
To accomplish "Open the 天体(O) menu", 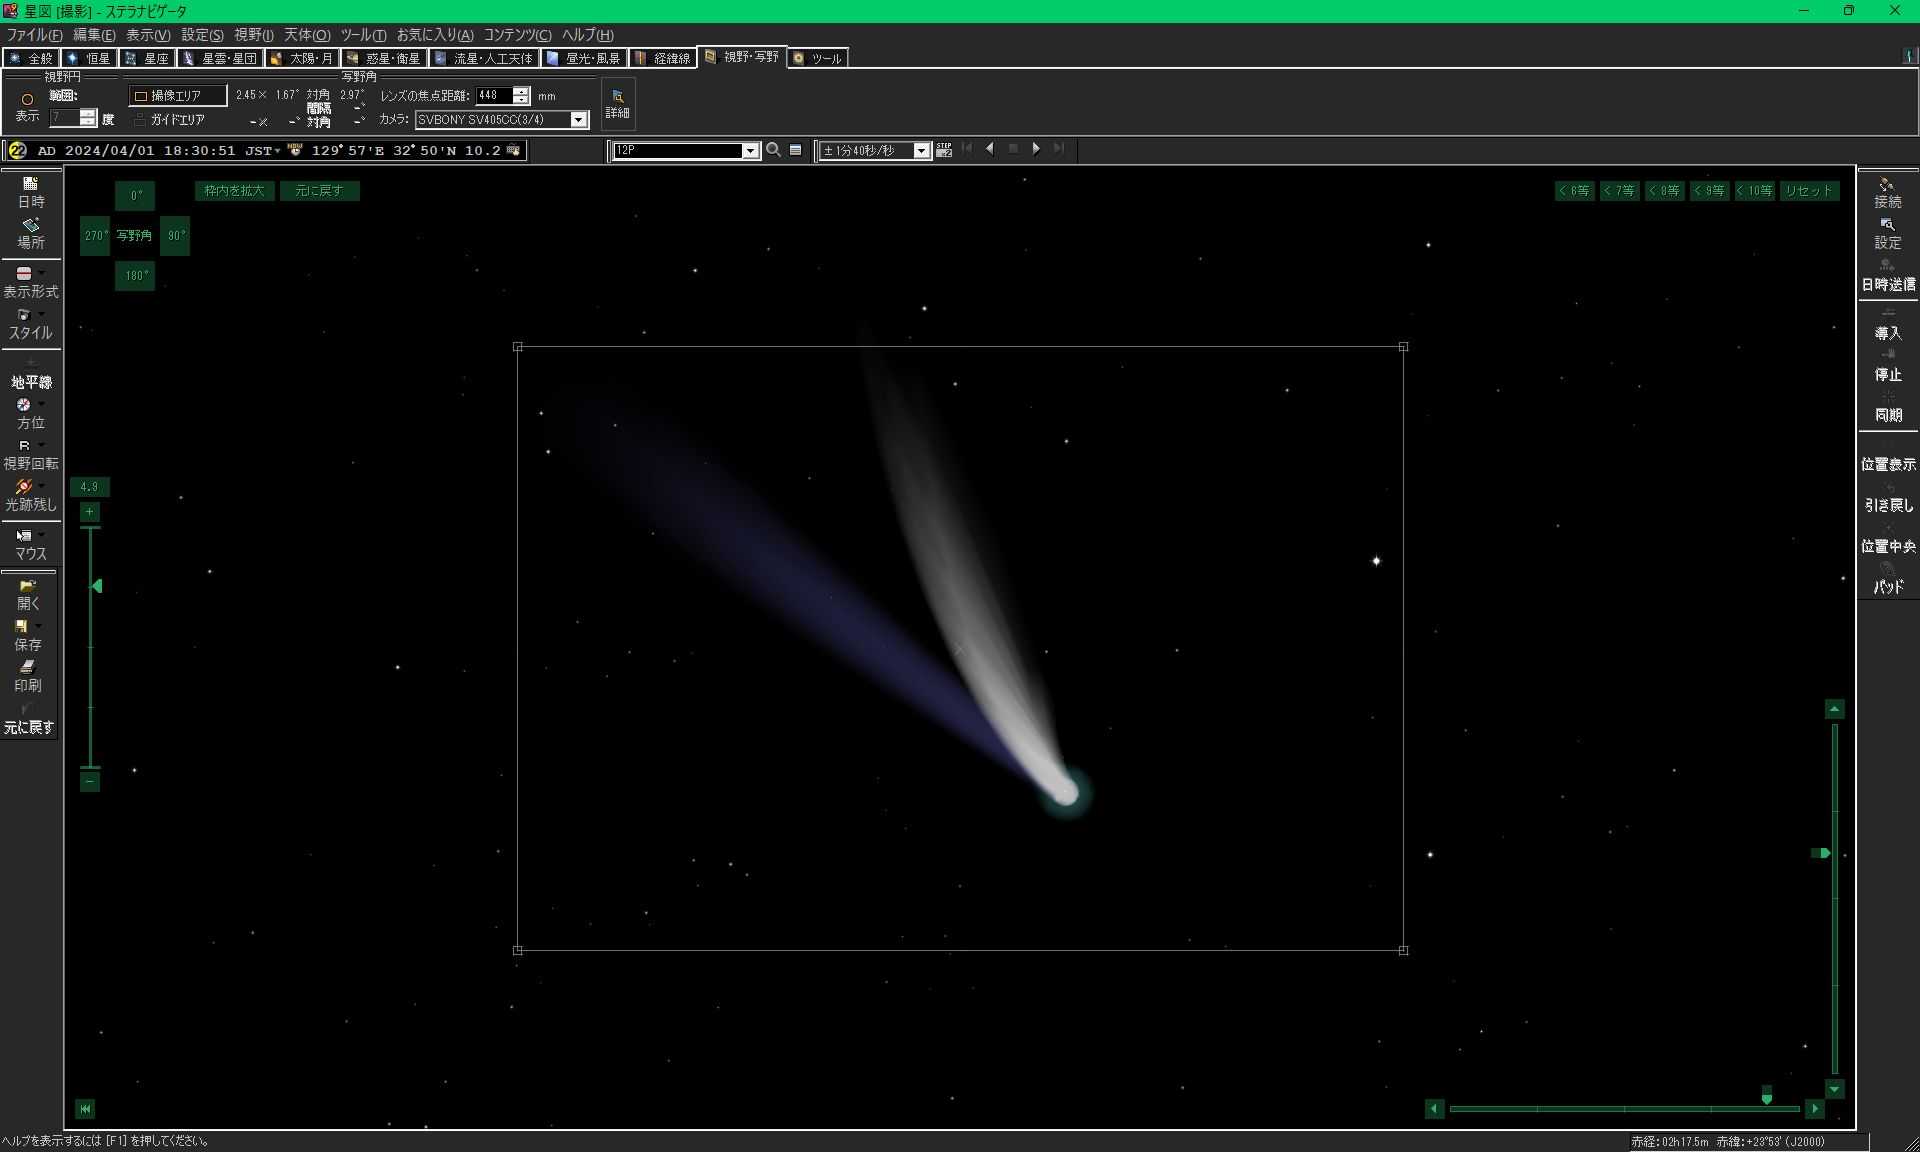I will (x=306, y=35).
